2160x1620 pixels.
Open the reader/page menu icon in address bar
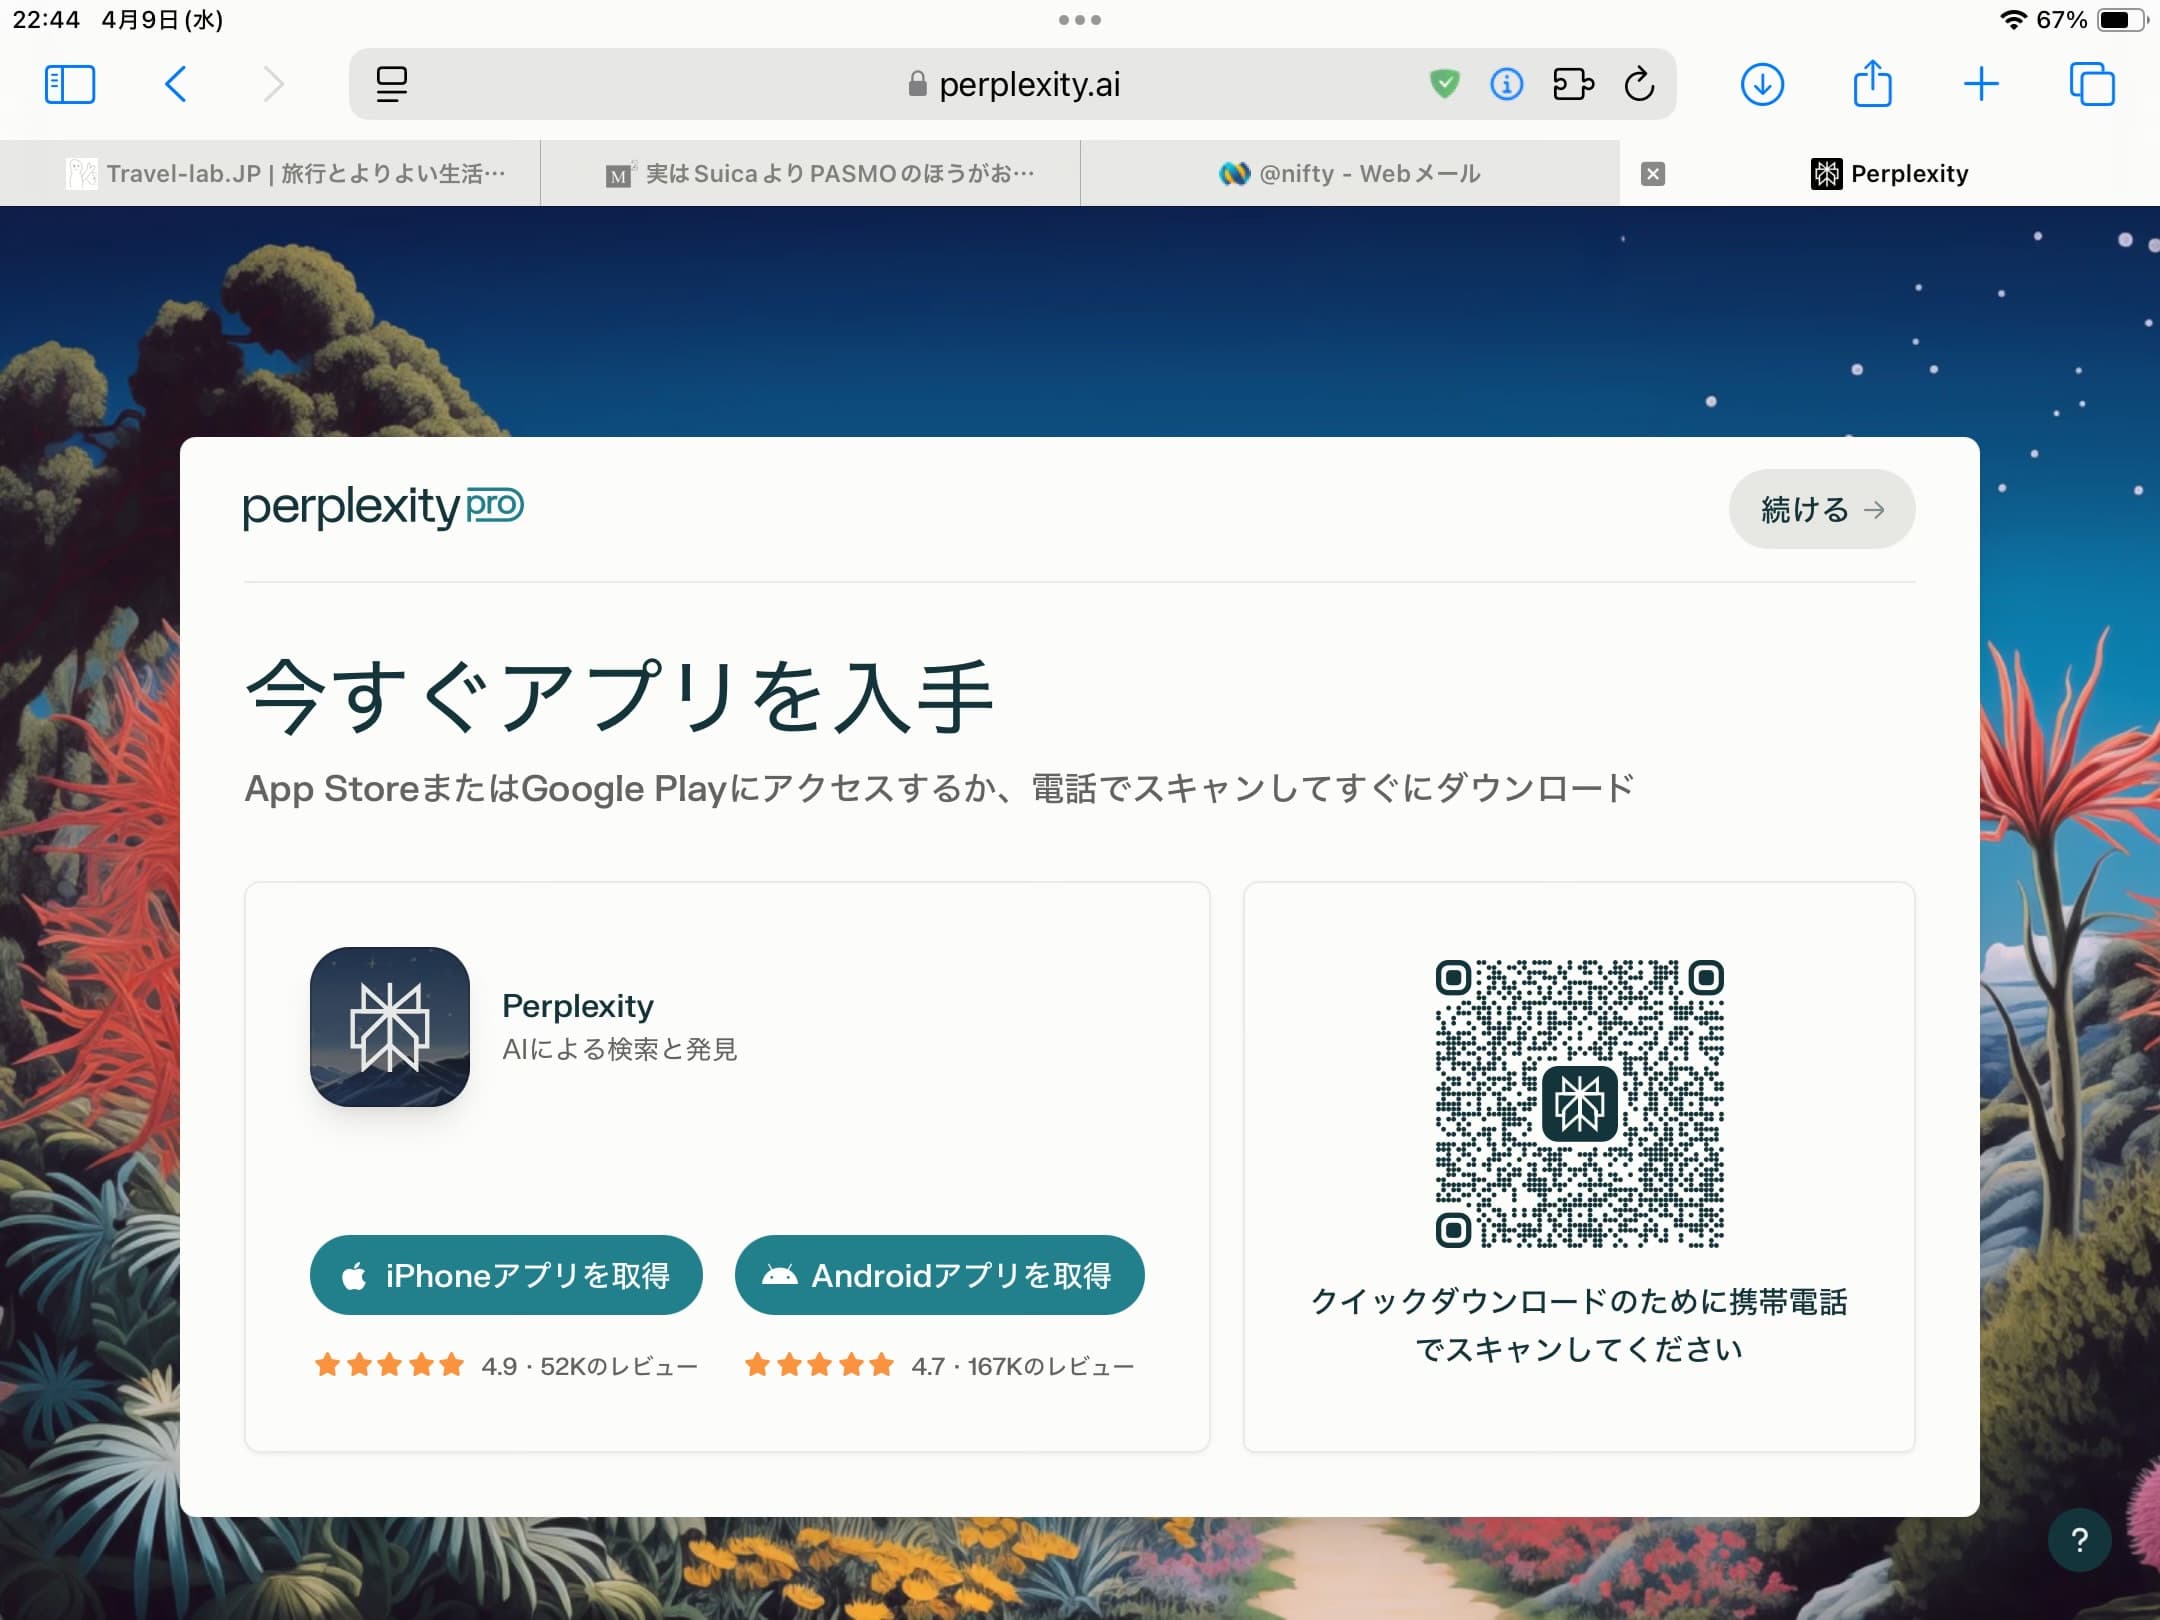391,84
